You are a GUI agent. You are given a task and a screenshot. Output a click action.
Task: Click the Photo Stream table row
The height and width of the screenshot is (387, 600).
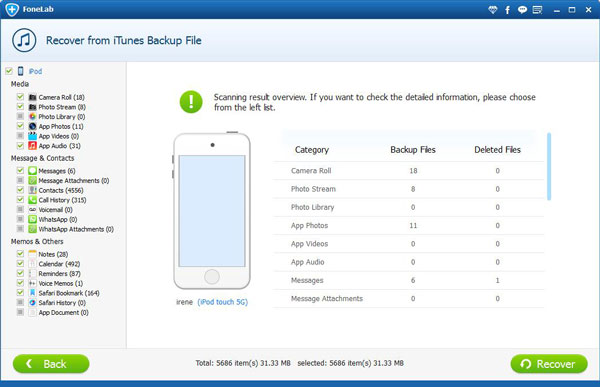tap(408, 189)
